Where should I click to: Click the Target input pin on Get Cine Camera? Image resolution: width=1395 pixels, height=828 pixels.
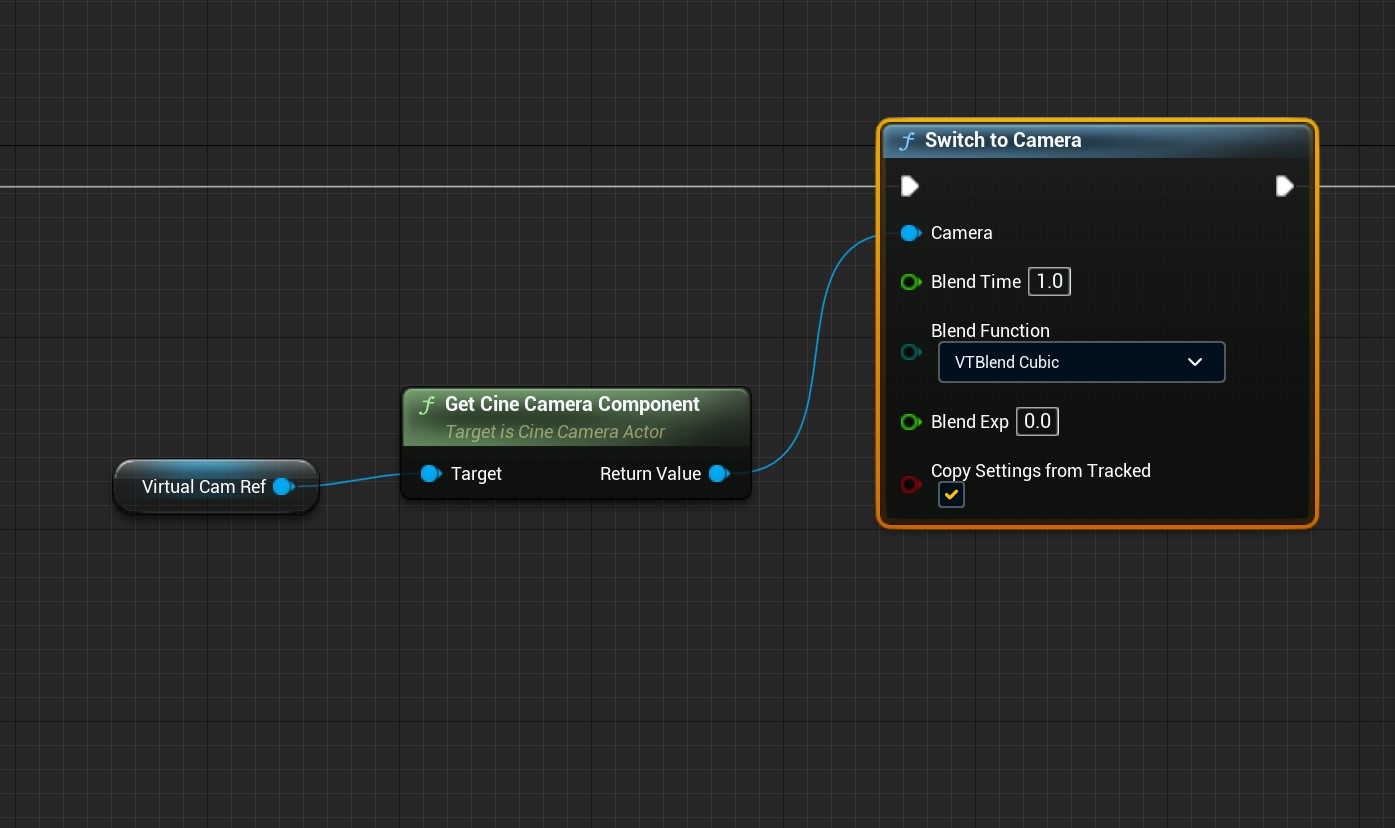(430, 474)
